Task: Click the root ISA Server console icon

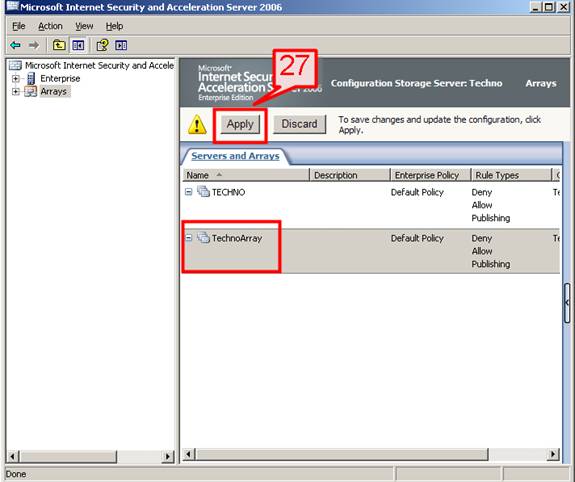Action: (15, 65)
